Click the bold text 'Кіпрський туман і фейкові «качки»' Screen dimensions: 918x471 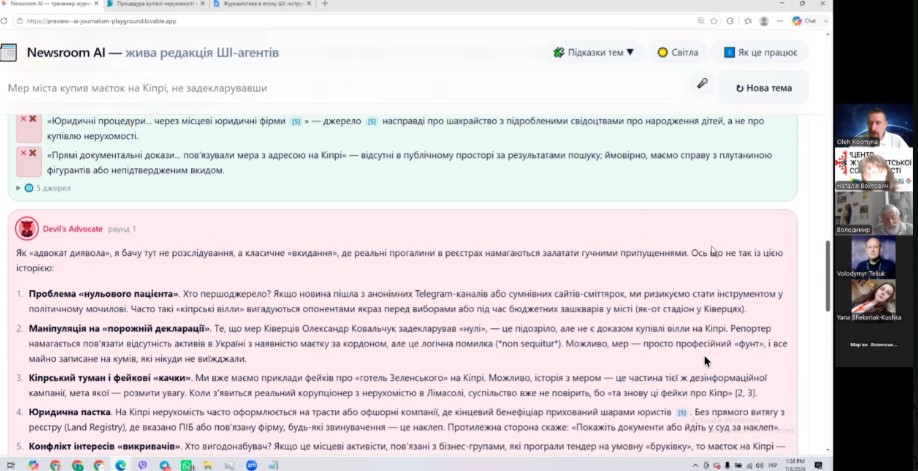(x=109, y=378)
